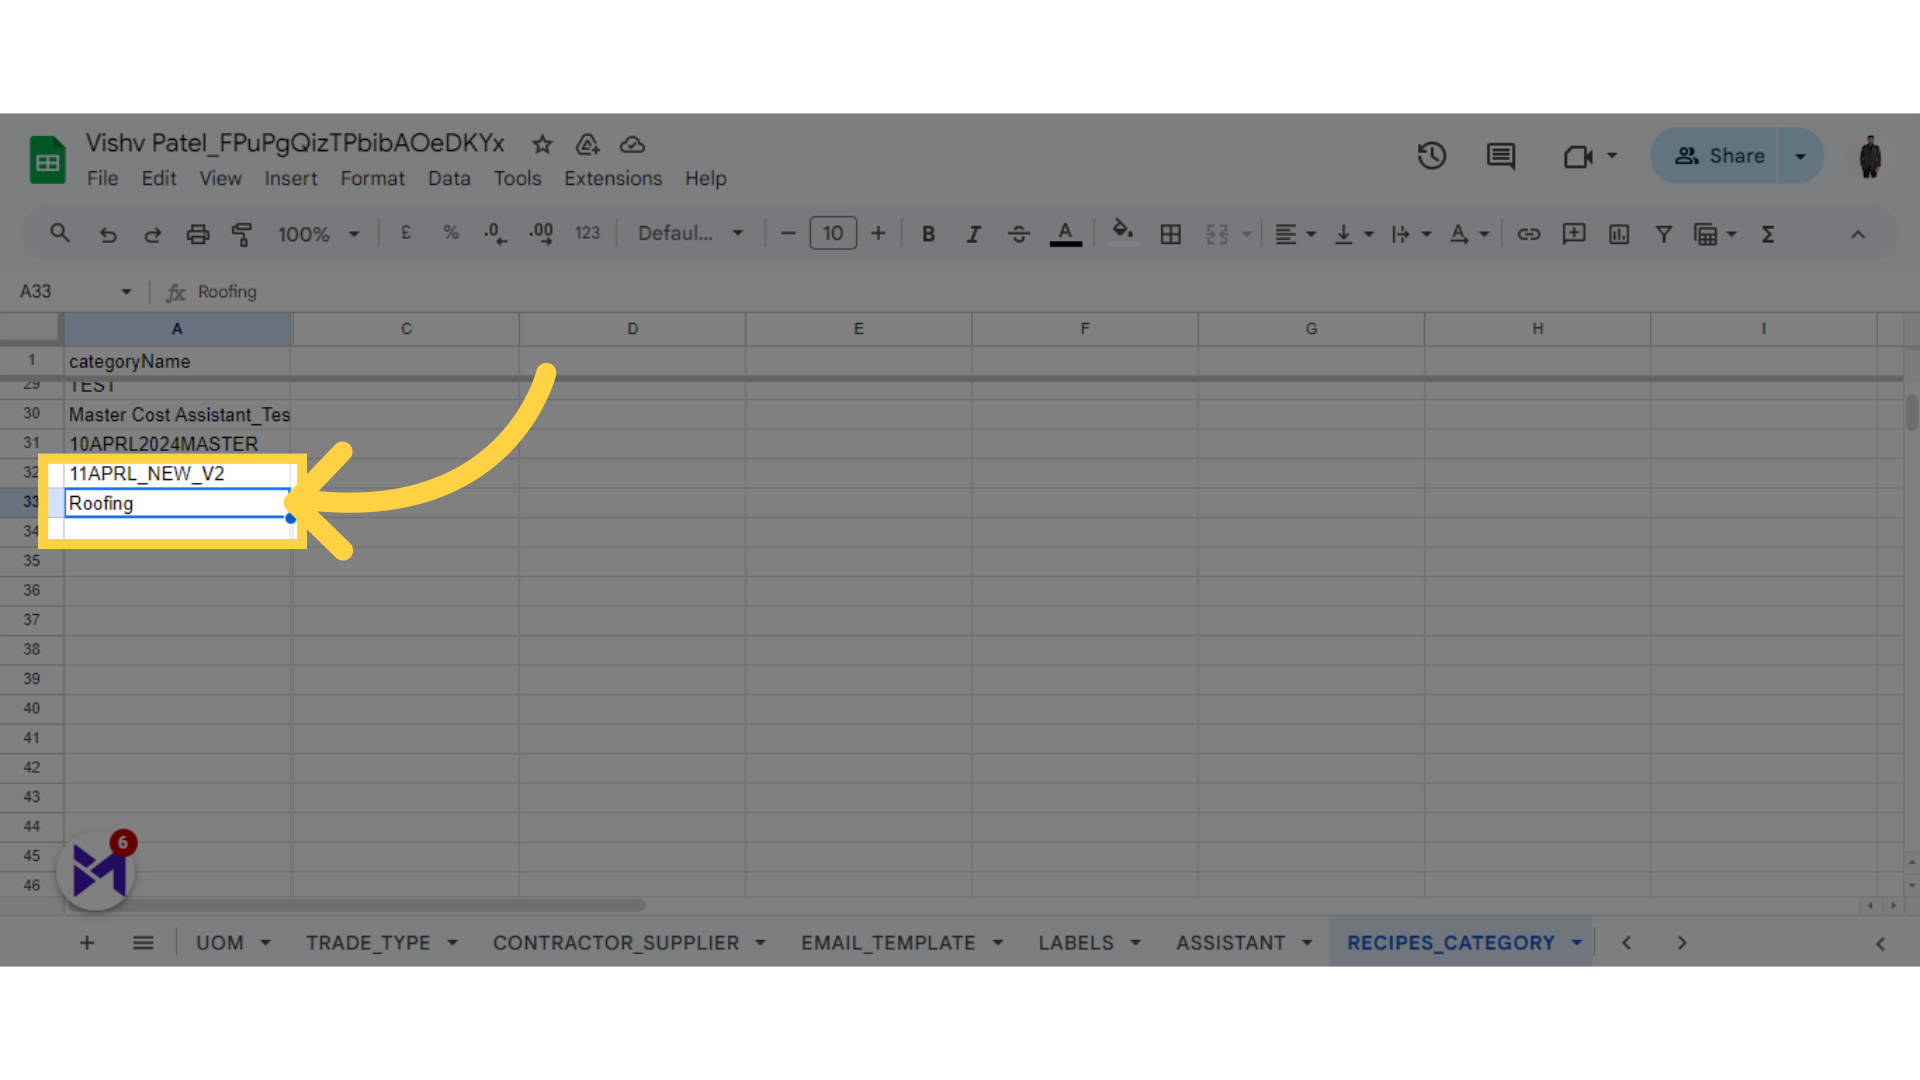Toggle italic formatting in toolbar

pos(973,233)
